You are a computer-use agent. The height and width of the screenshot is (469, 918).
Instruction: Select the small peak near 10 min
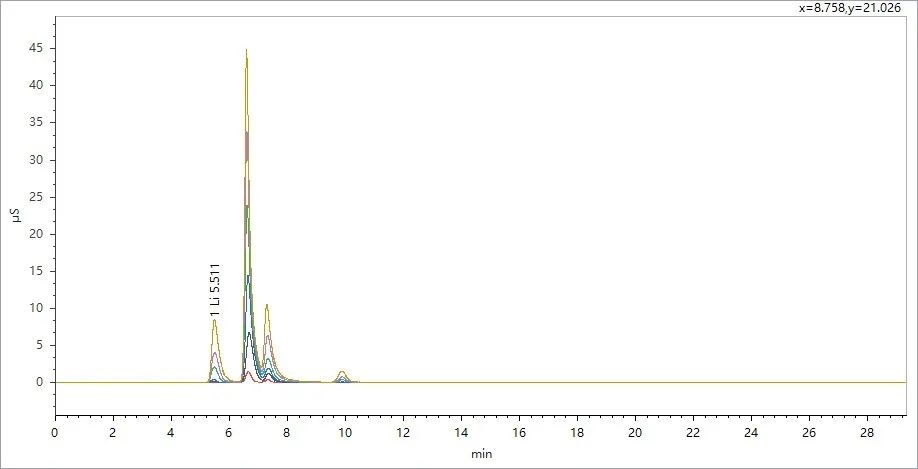342,372
